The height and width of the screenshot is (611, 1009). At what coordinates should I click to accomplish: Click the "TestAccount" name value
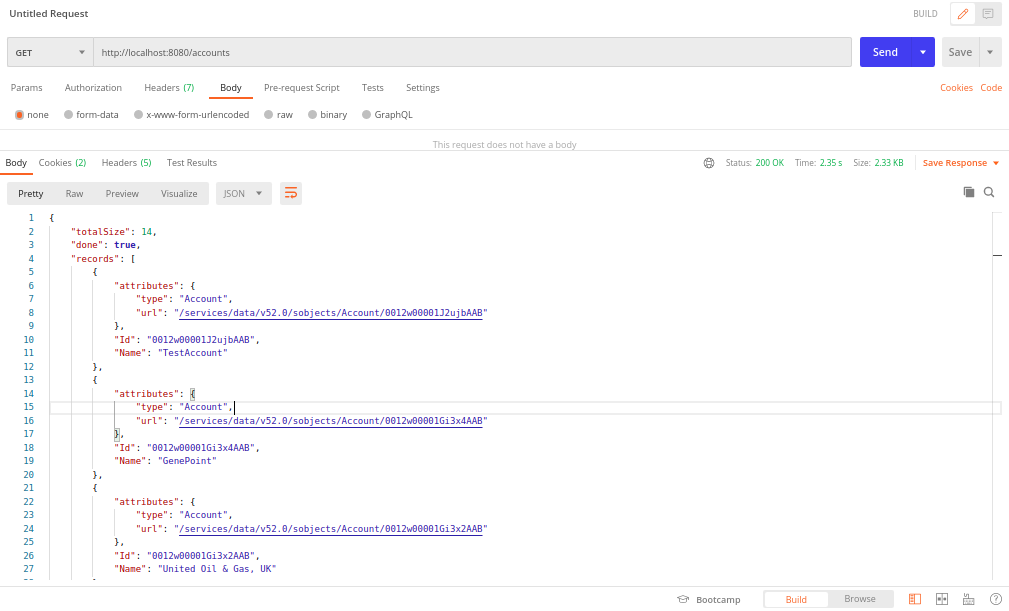(192, 352)
